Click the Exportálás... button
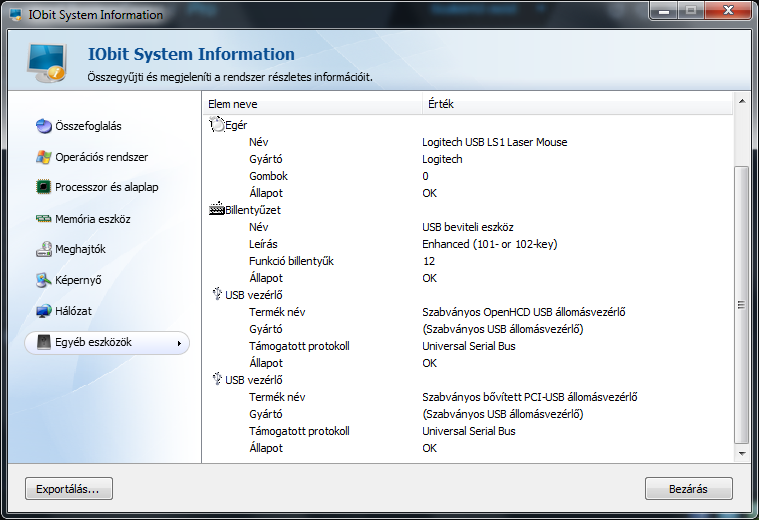The image size is (759, 520). point(69,489)
